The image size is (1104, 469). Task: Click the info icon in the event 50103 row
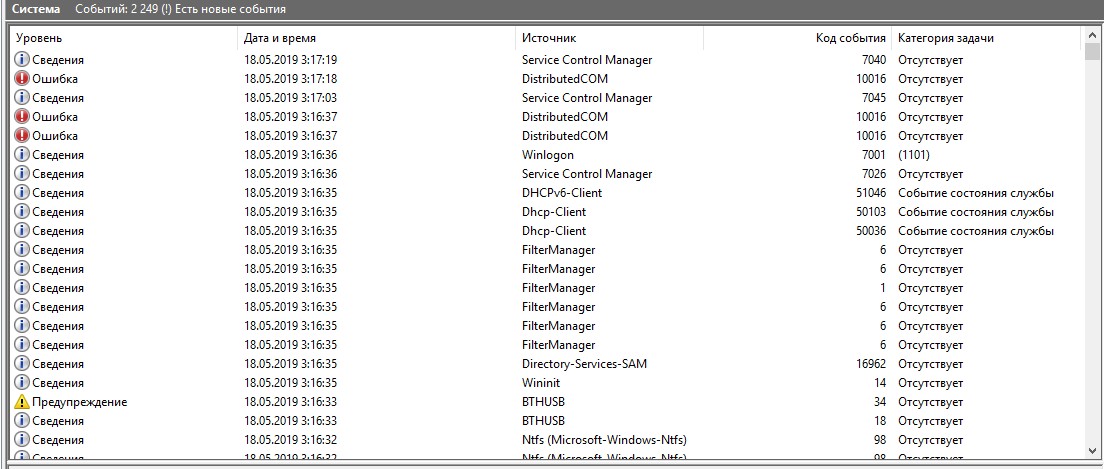pyautogui.click(x=23, y=212)
